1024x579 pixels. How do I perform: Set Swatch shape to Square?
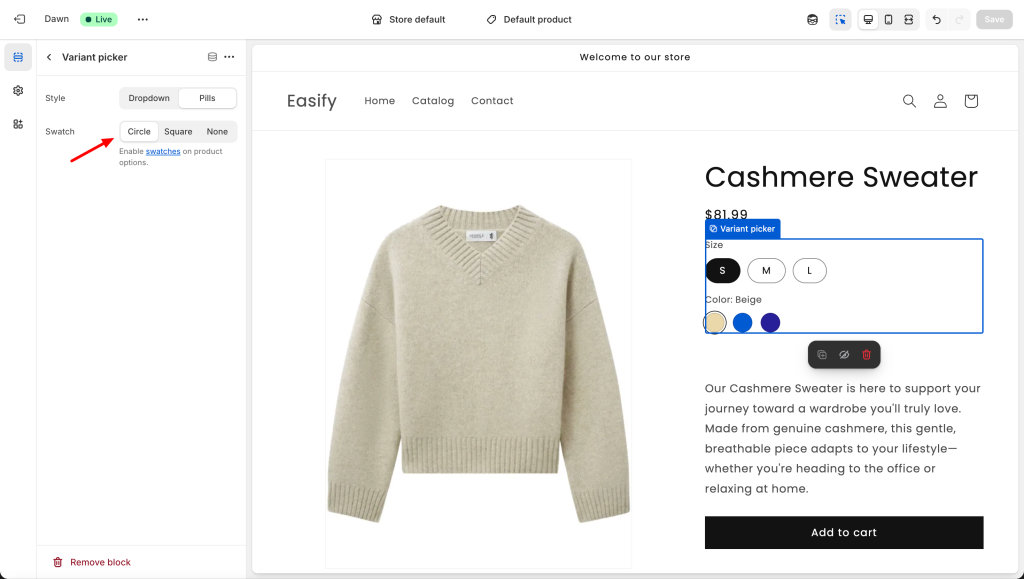tap(178, 131)
